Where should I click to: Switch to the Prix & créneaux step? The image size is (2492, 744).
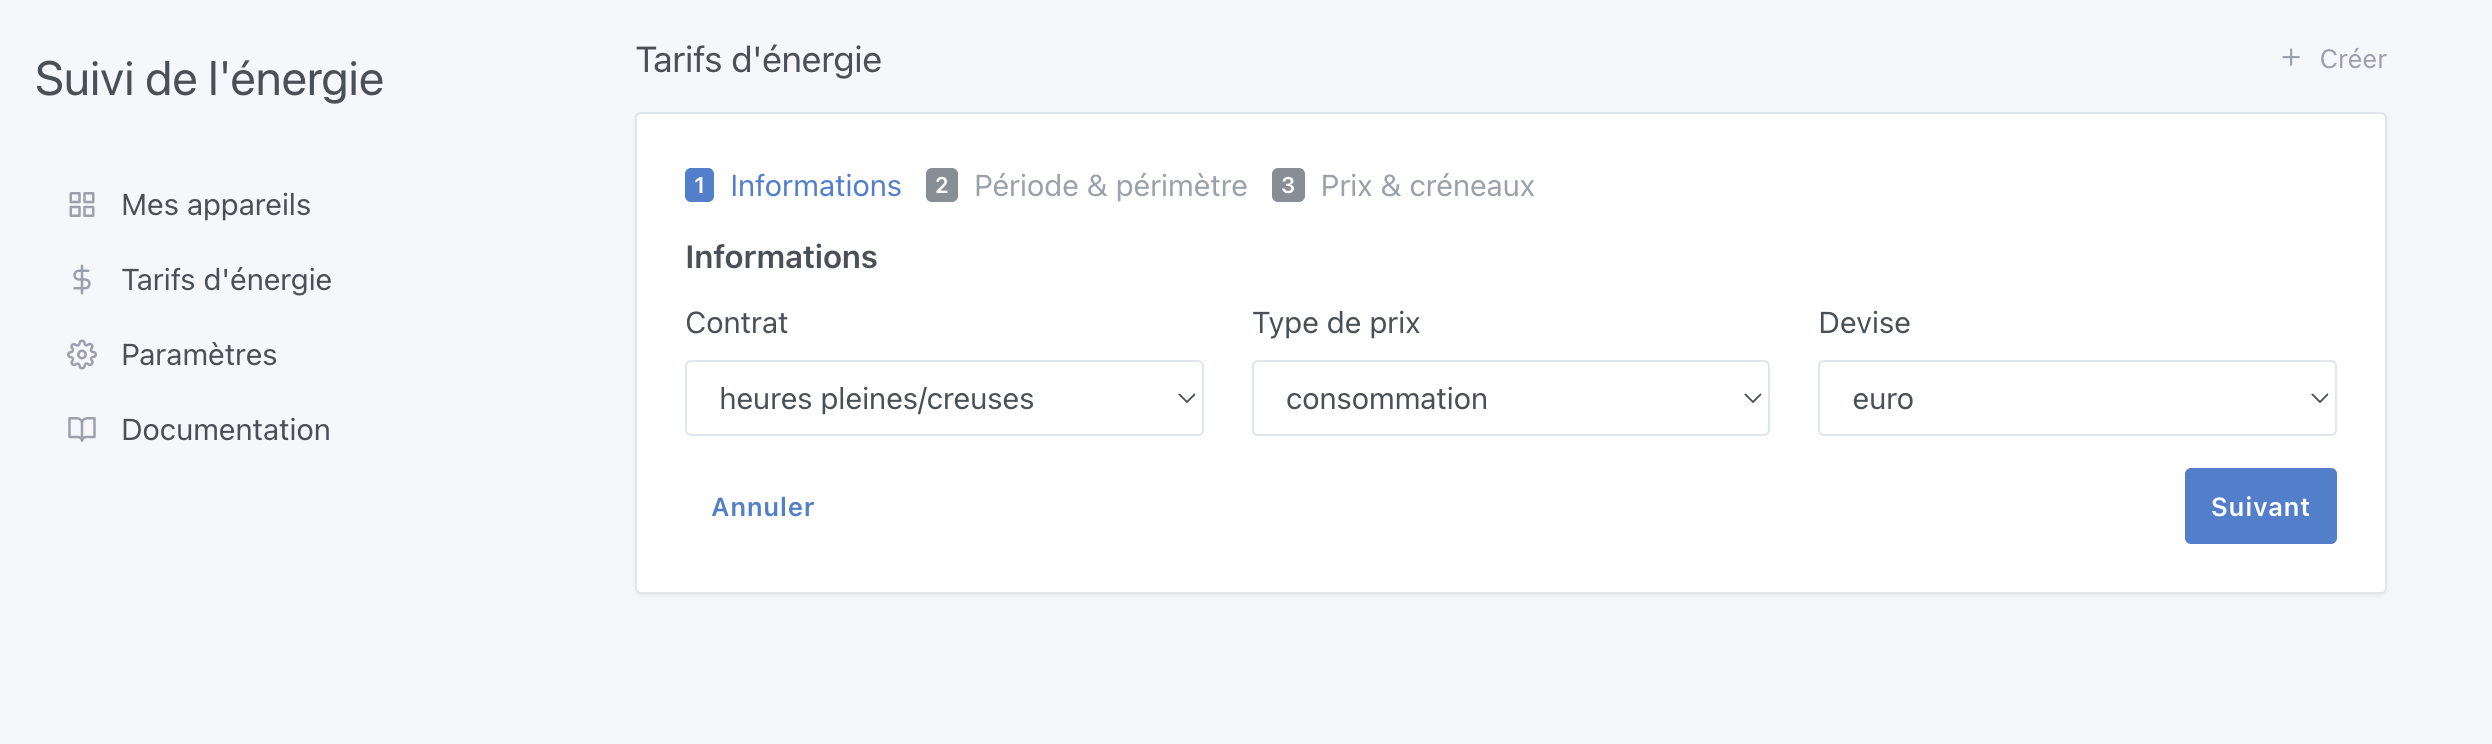point(1428,185)
